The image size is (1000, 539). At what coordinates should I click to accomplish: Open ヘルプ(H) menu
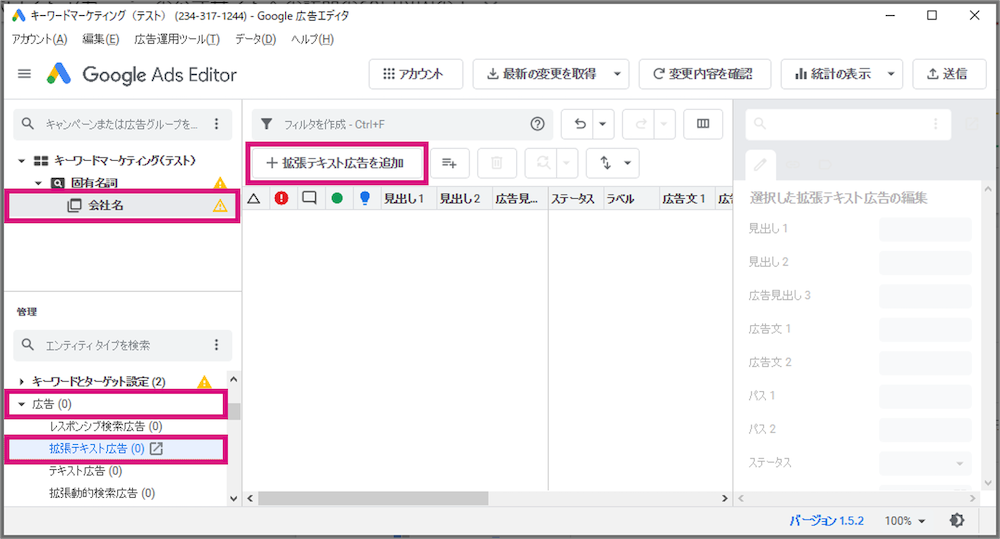[312, 40]
